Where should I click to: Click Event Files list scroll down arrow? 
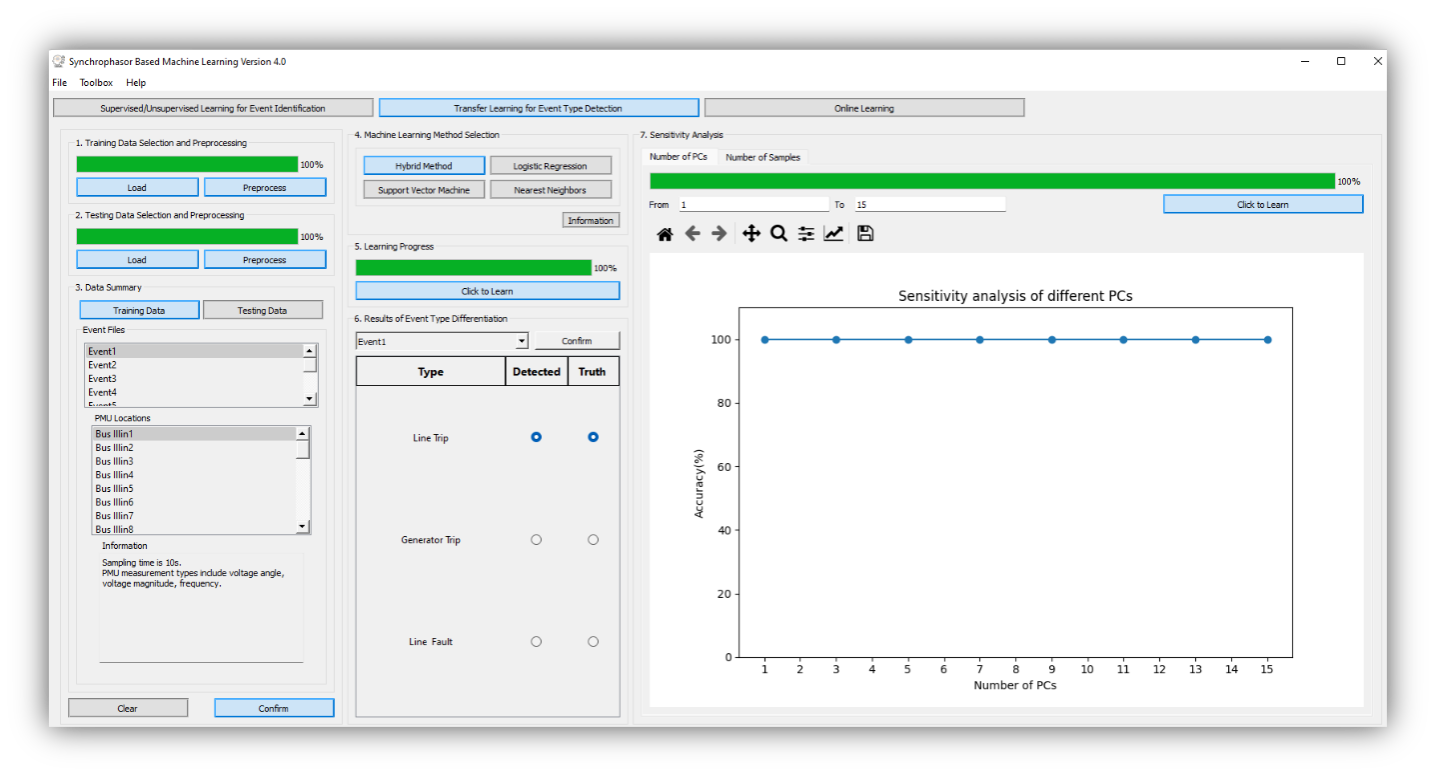pyautogui.click(x=309, y=398)
